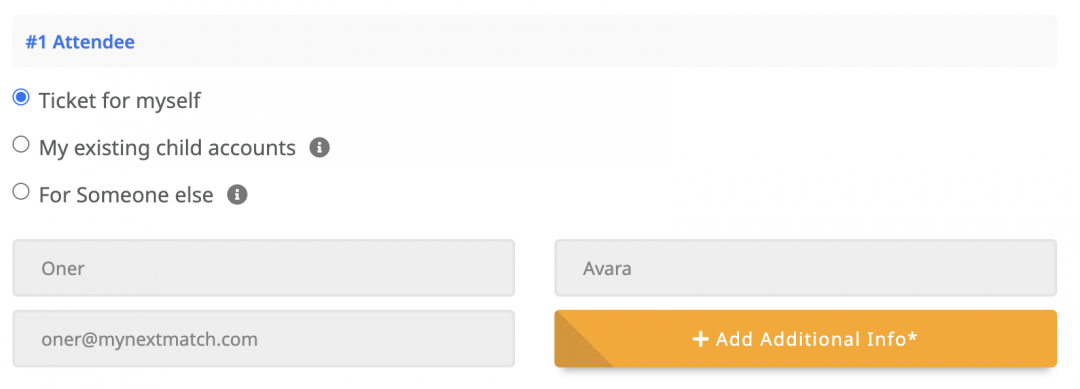
Task: Select the For Someone else radio button
Action: [21, 191]
